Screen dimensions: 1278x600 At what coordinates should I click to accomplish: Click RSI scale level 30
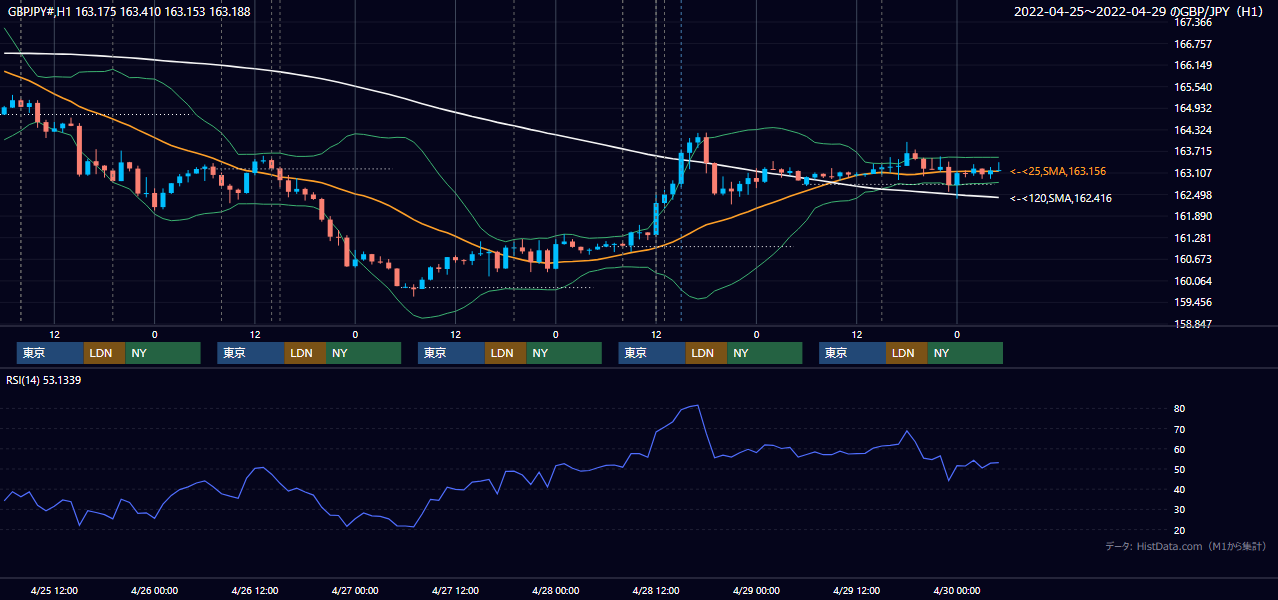point(1180,510)
